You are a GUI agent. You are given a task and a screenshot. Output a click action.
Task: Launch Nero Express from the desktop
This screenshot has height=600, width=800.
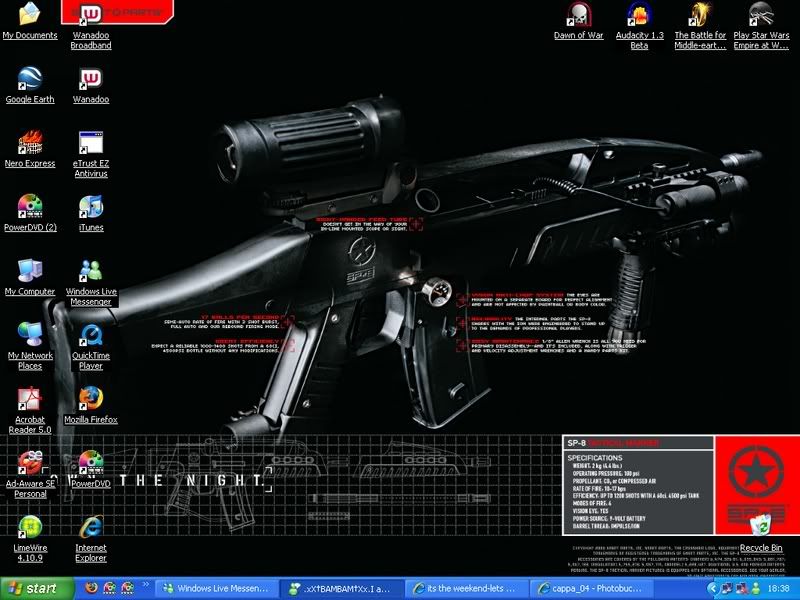click(x=30, y=150)
